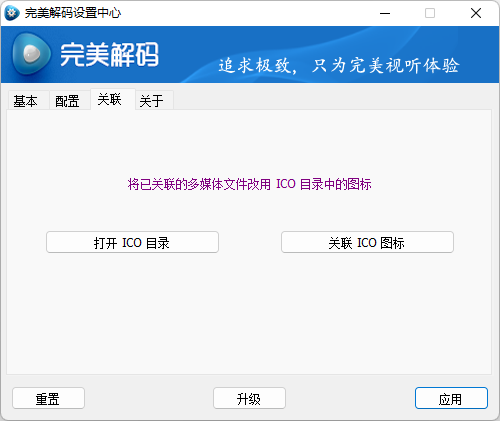The height and width of the screenshot is (421, 500).
Task: Click the empty area below the ICO buttons
Action: coord(249,313)
